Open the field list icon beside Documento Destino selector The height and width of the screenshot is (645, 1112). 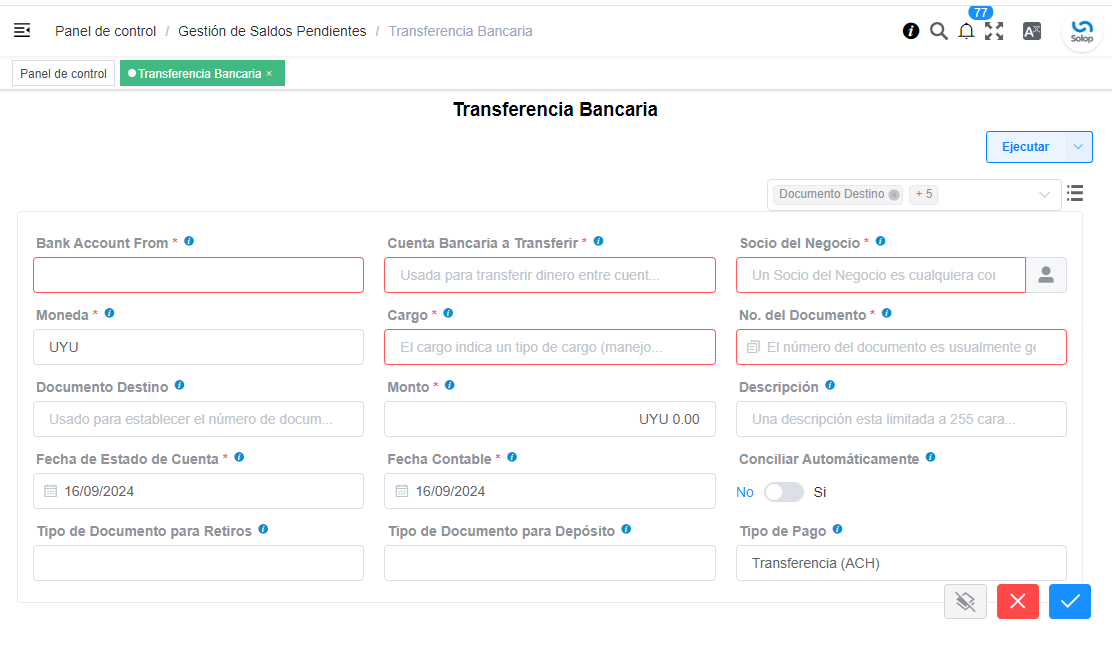[1075, 193]
